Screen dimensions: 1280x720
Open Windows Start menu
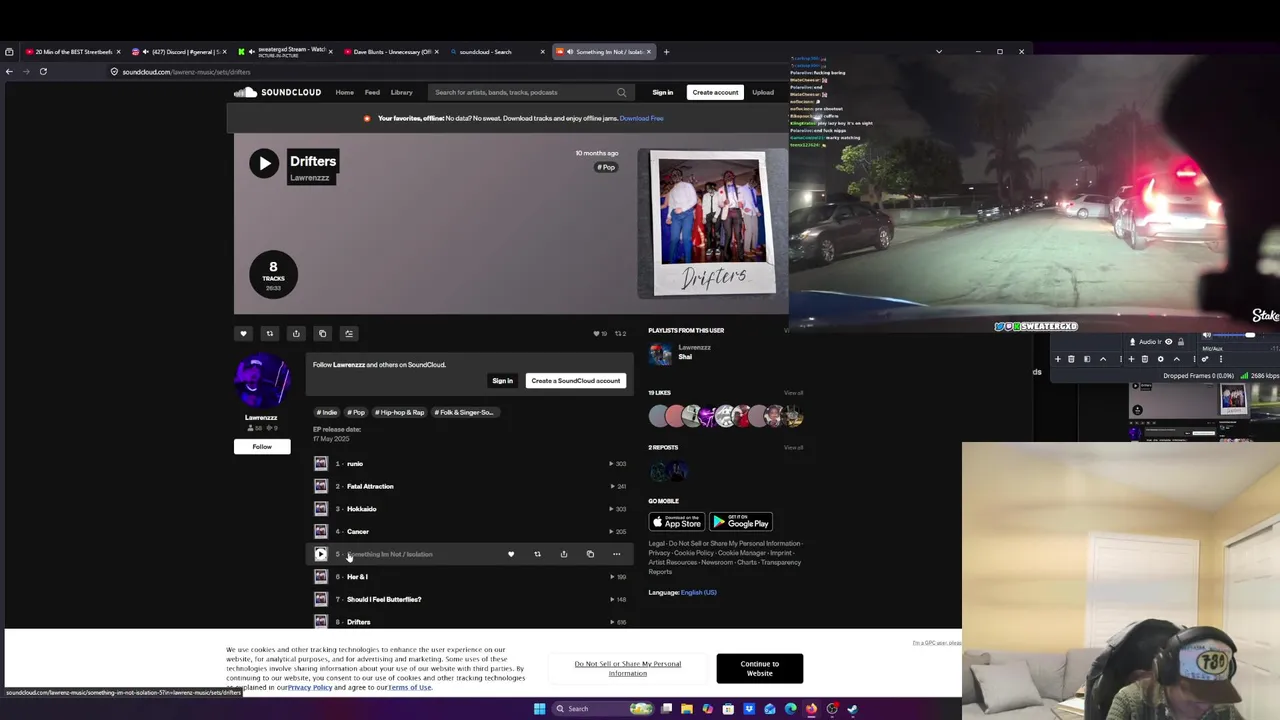(x=539, y=709)
